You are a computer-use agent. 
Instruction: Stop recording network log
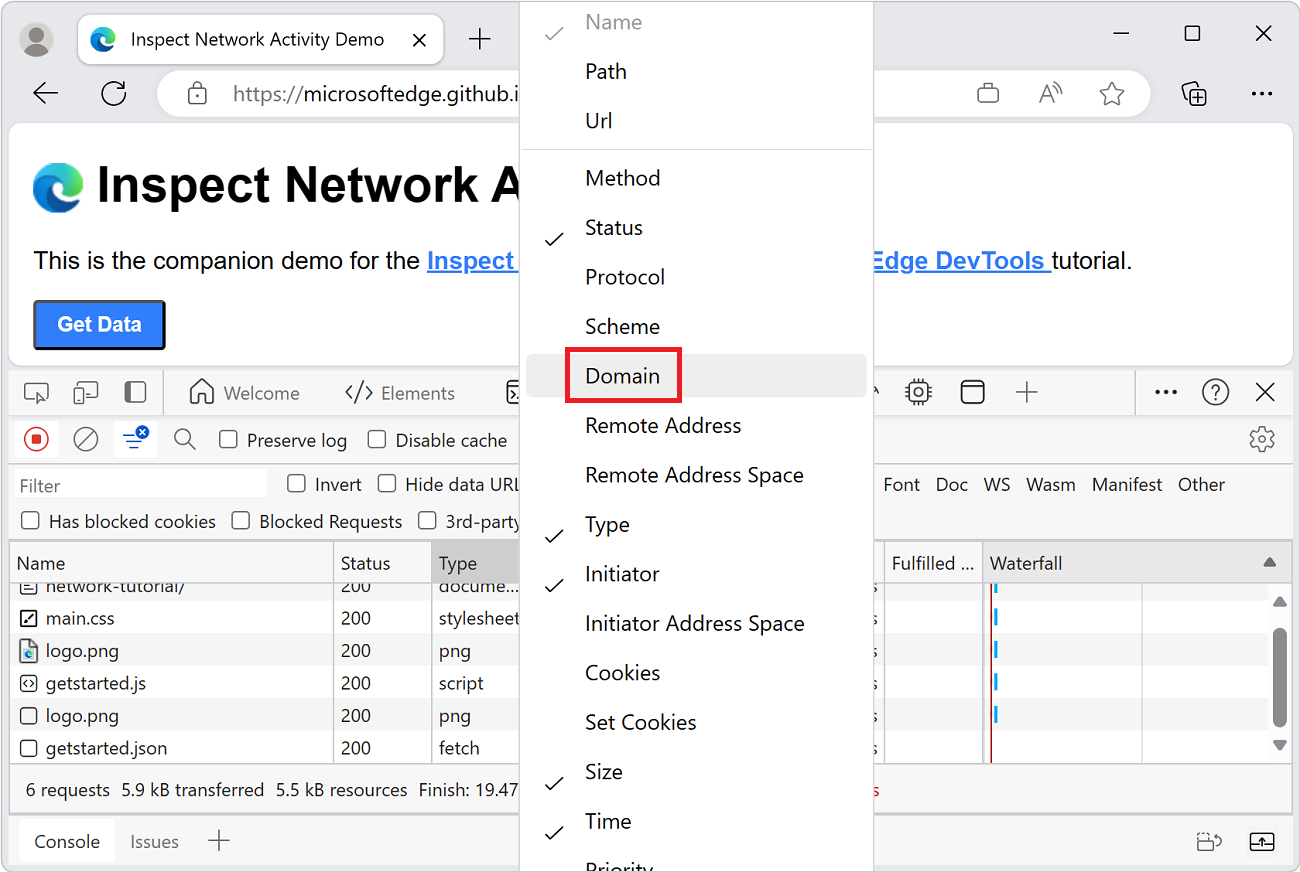coord(37,439)
